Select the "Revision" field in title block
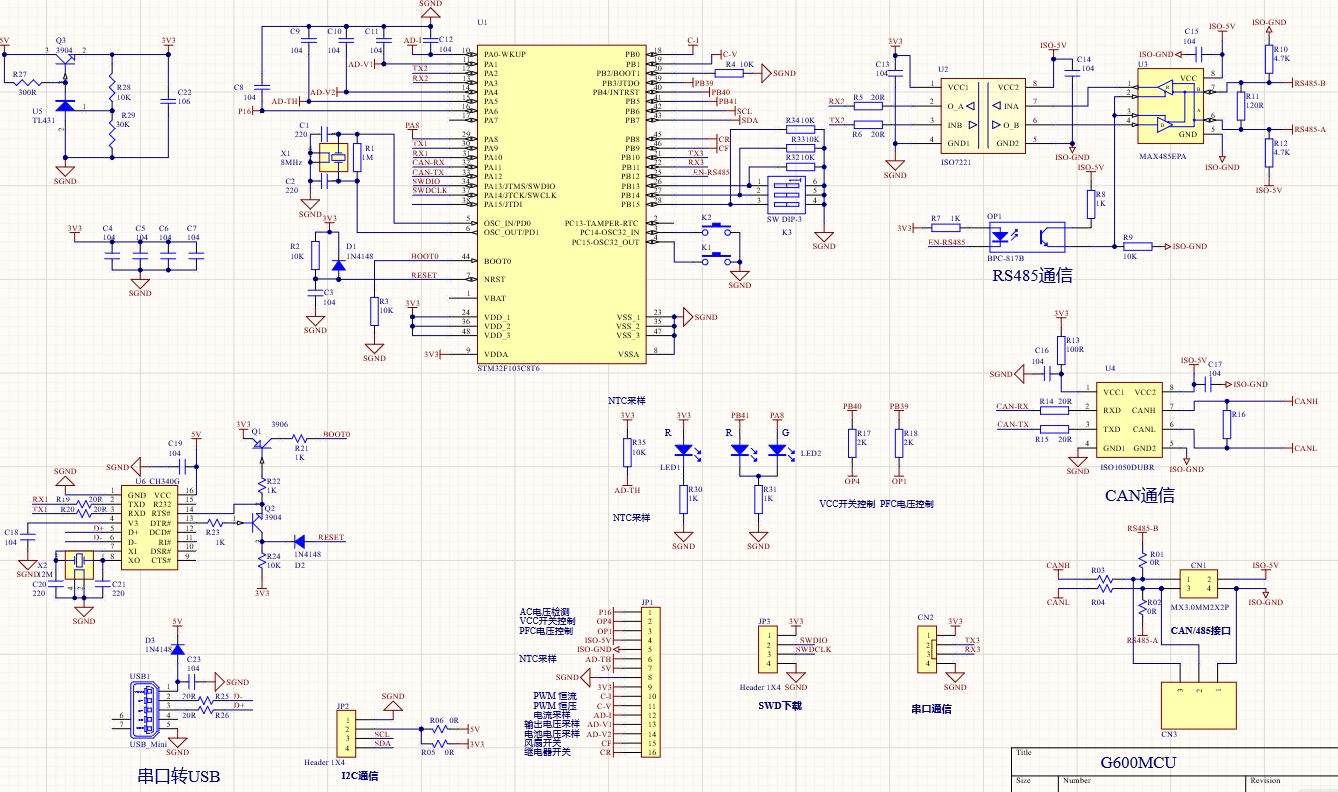The image size is (1338, 792). (x=1265, y=781)
